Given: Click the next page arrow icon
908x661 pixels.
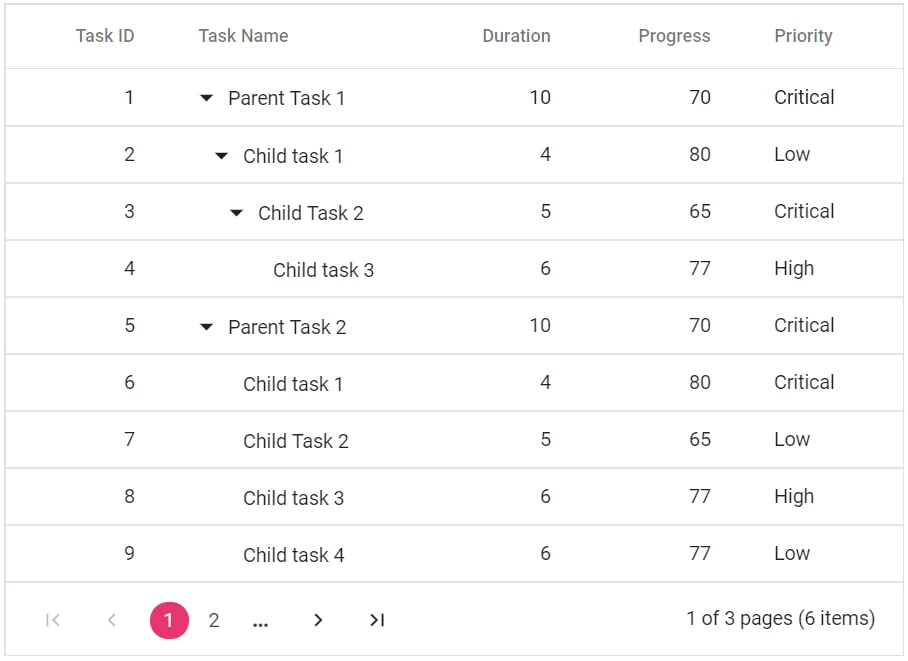Looking at the screenshot, I should pos(318,620).
